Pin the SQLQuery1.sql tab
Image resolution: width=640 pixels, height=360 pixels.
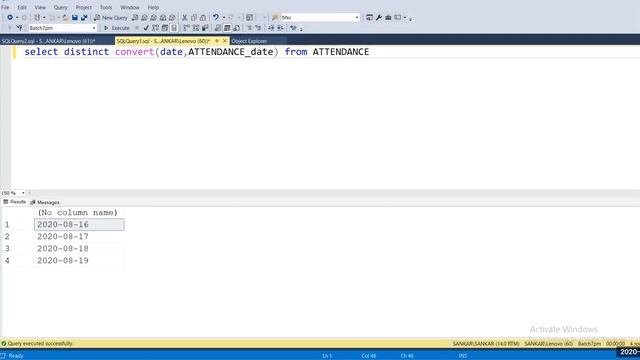coord(217,41)
